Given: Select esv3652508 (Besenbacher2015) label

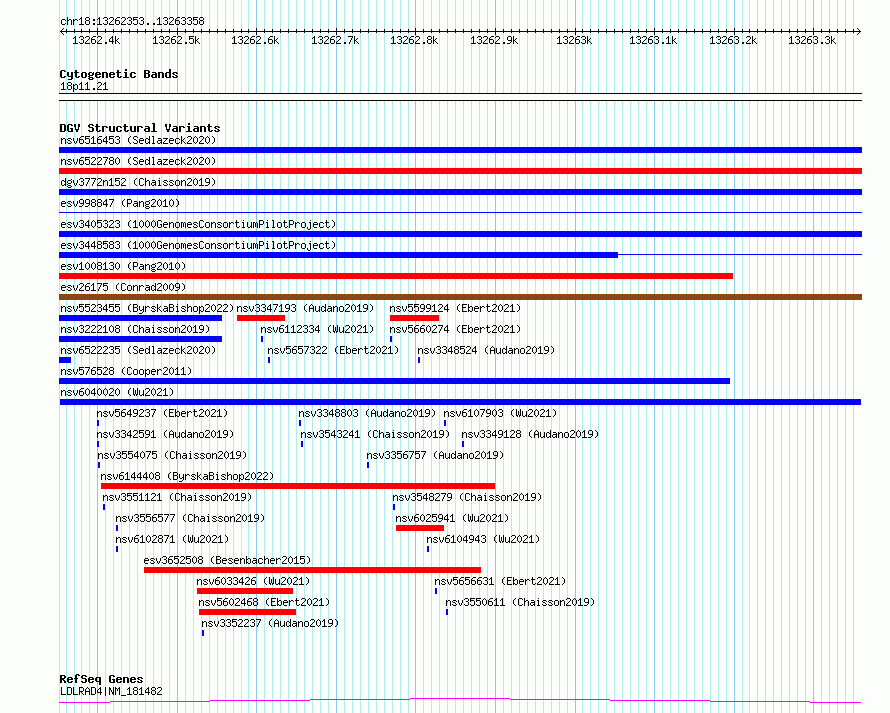Looking at the screenshot, I should [227, 560].
